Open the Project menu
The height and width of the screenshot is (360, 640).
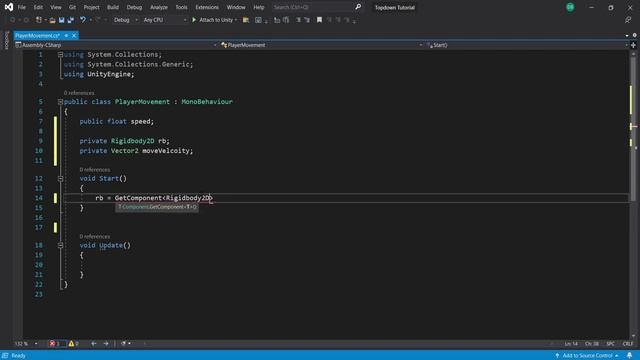[x=91, y=7]
